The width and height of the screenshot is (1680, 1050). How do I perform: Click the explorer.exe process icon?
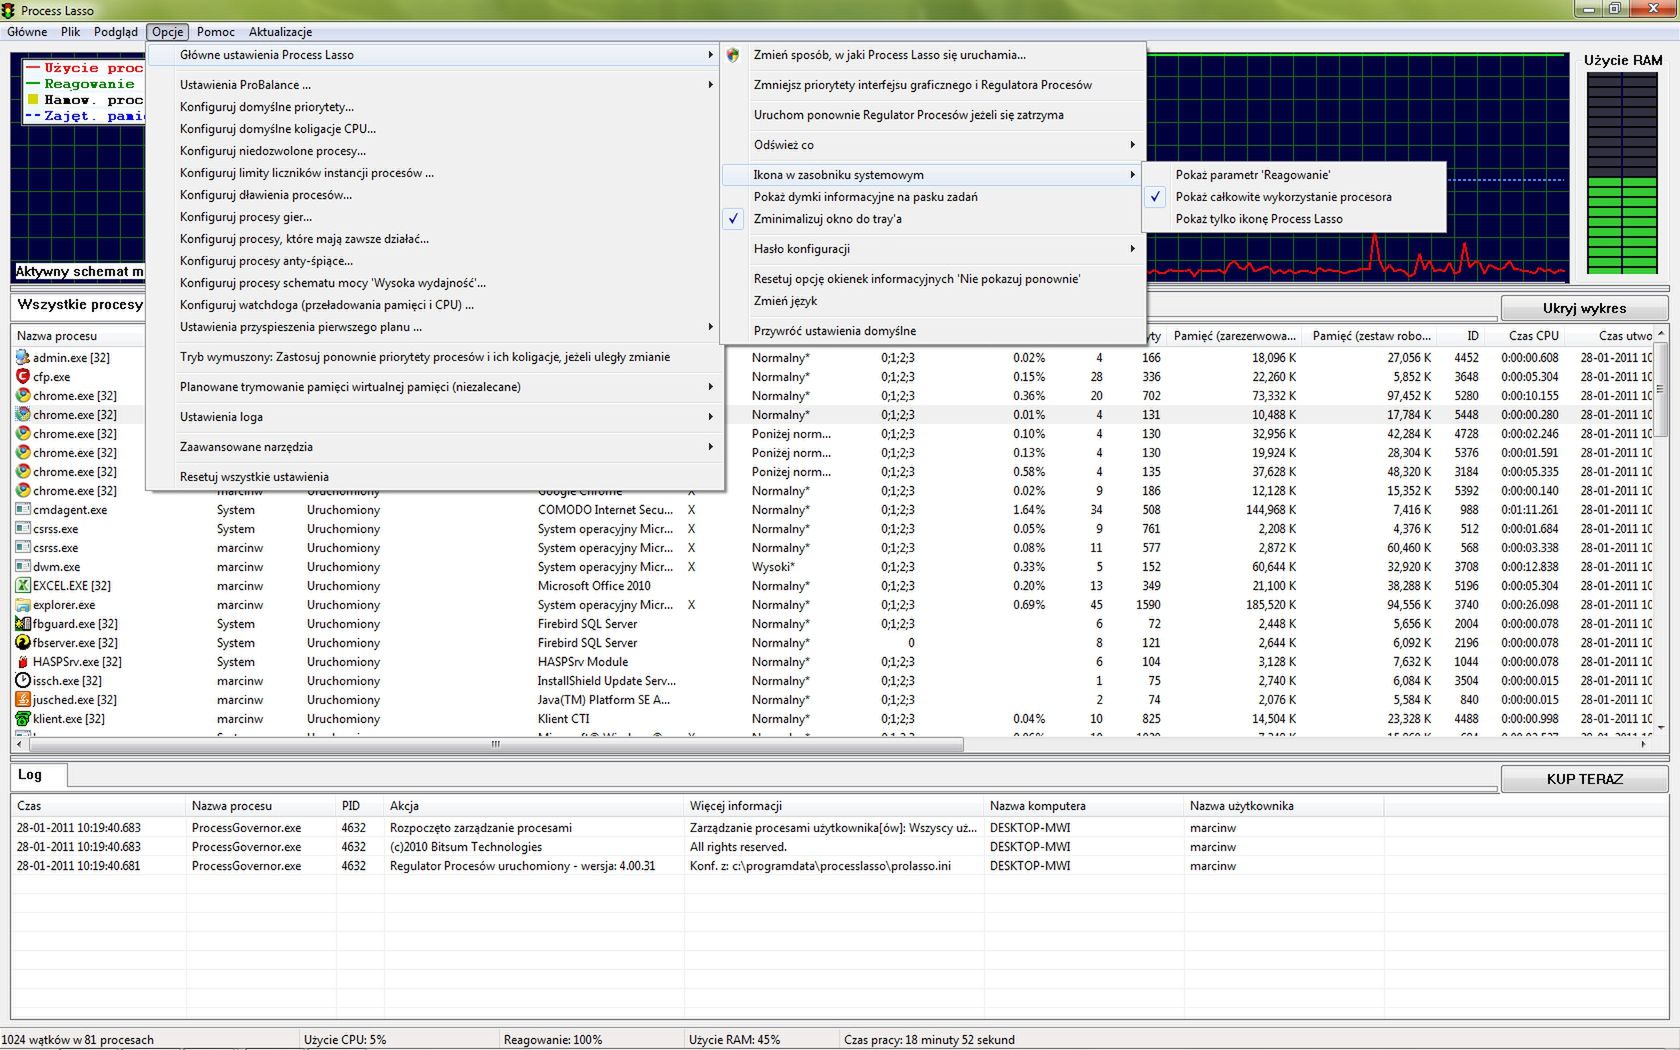(23, 604)
